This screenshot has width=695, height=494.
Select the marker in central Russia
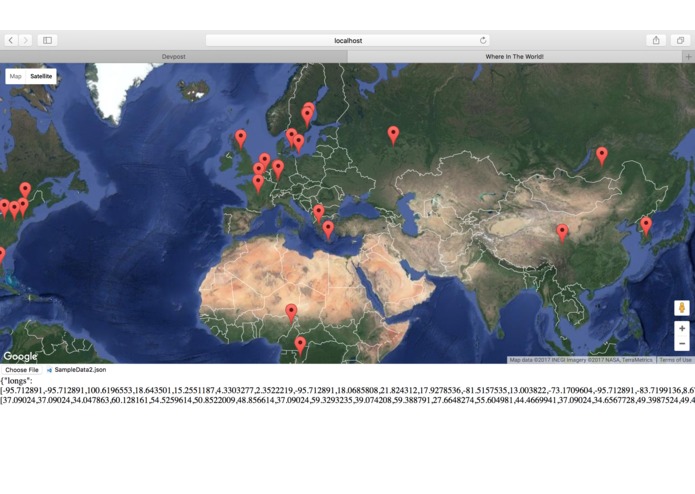(x=393, y=136)
